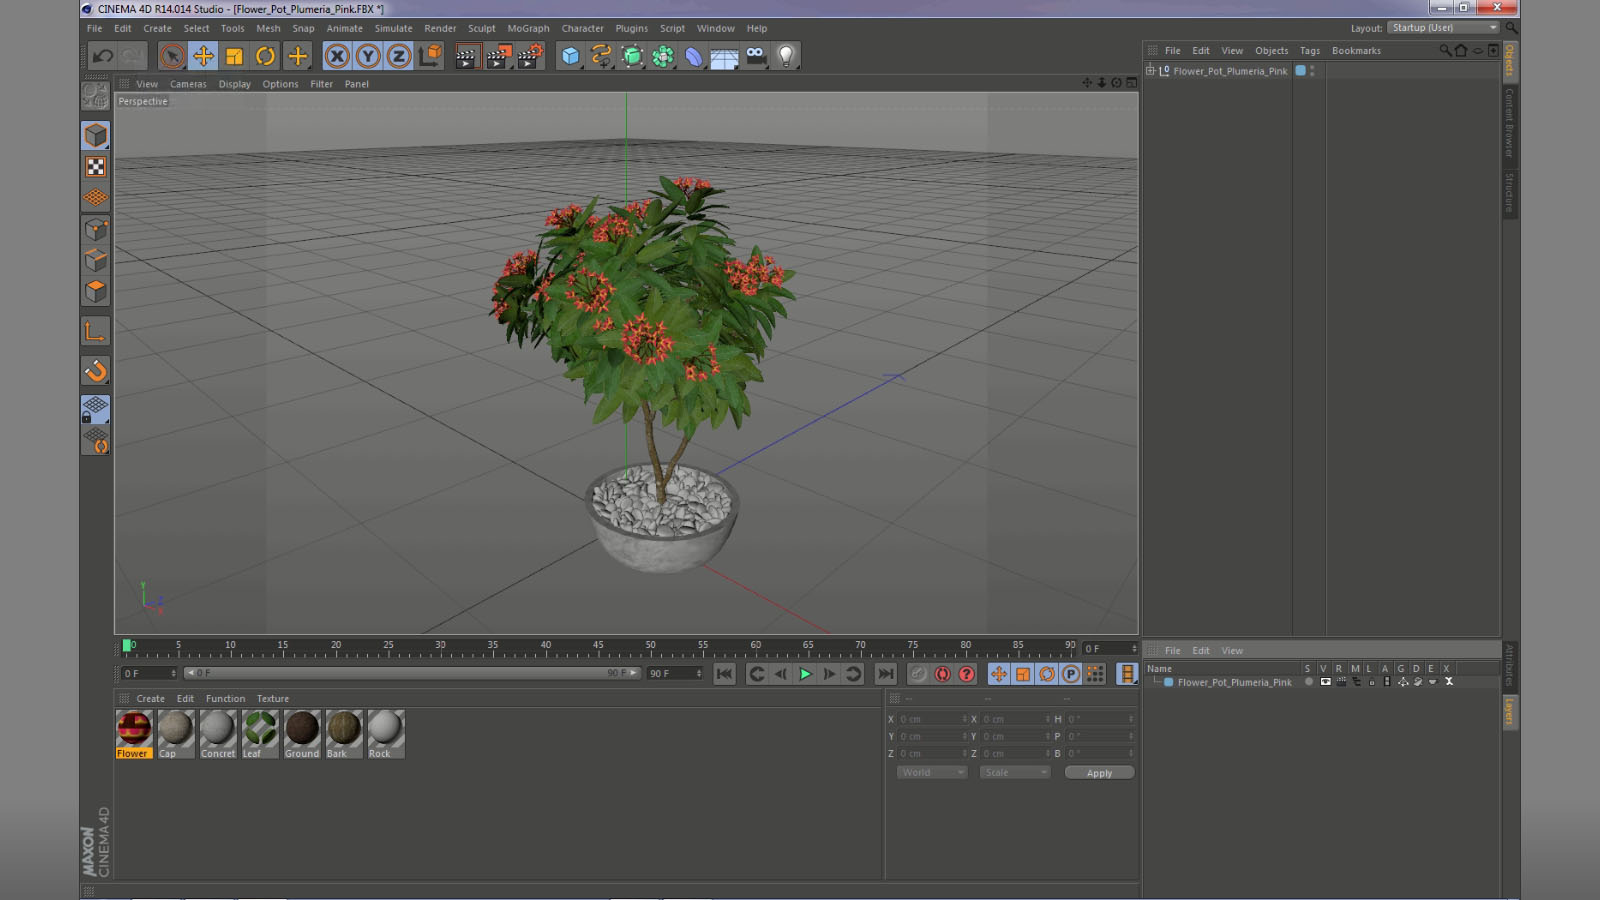Toggle Snap magnet icon

[x=95, y=371]
